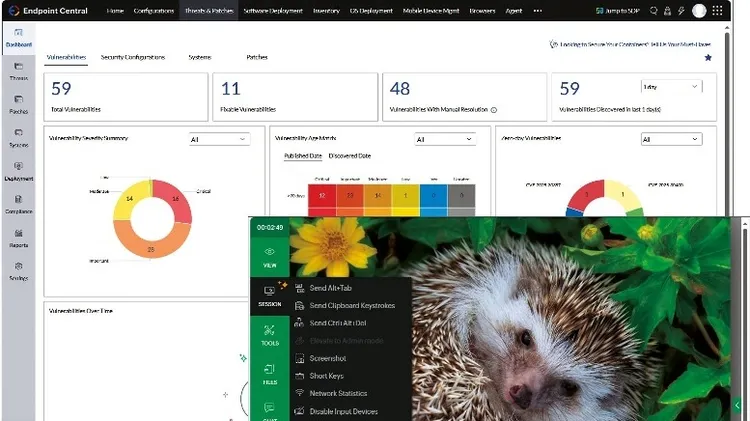Click Disable Input Devices option
Image resolution: width=750 pixels, height=421 pixels.
343,411
